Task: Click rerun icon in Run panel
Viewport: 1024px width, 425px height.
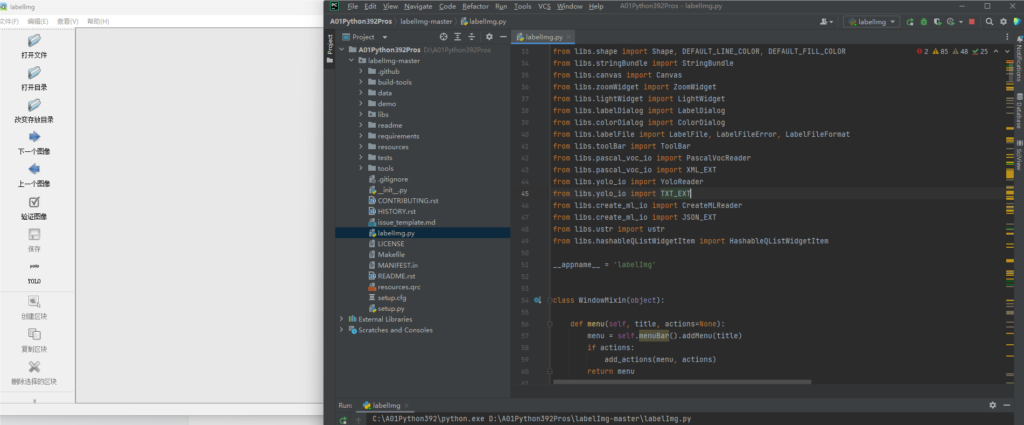Action: pos(343,420)
